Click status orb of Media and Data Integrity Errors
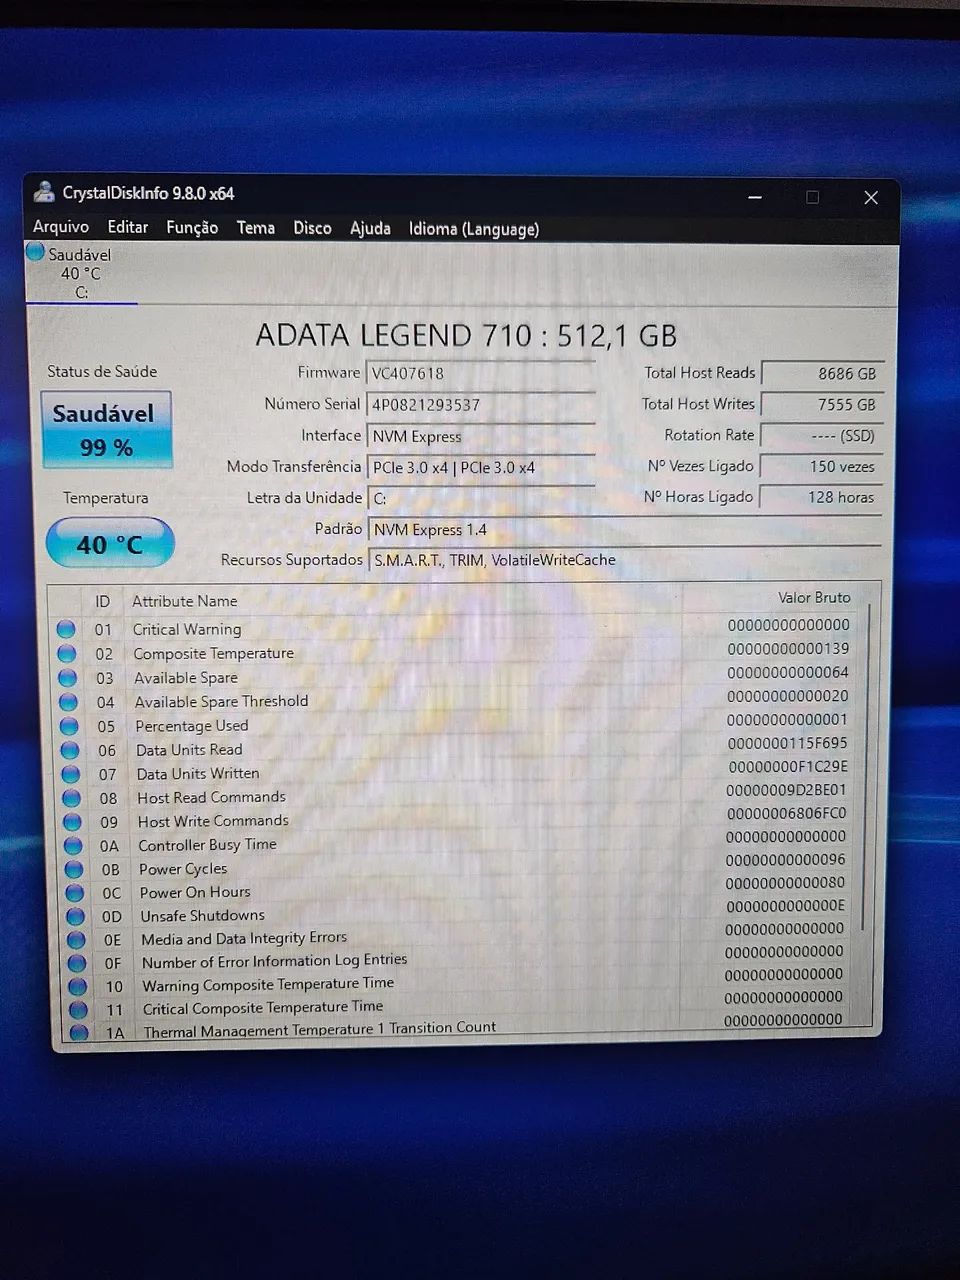 pyautogui.click(x=76, y=940)
